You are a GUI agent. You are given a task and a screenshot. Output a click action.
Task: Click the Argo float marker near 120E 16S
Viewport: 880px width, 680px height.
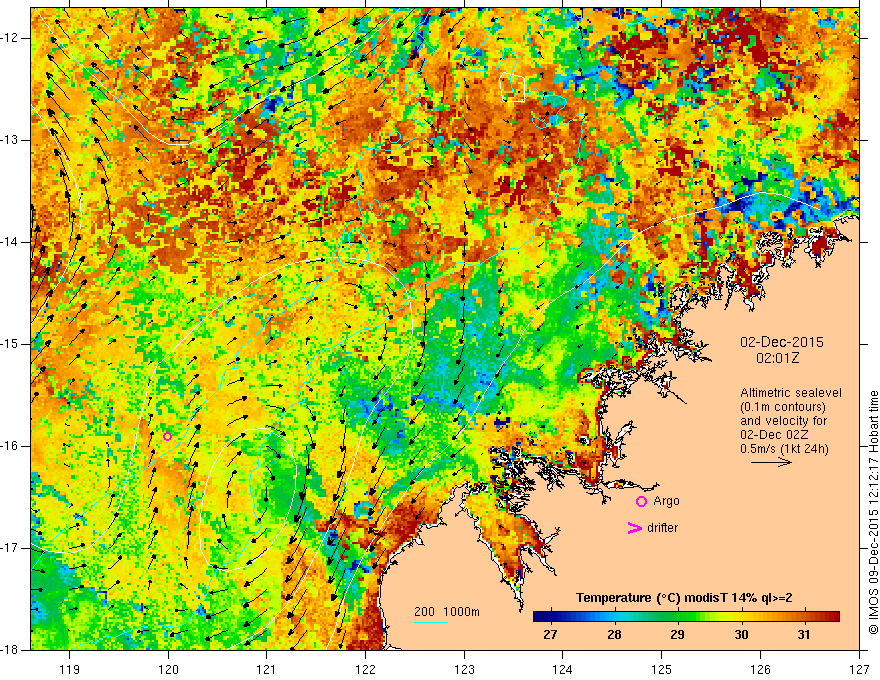pos(167,437)
